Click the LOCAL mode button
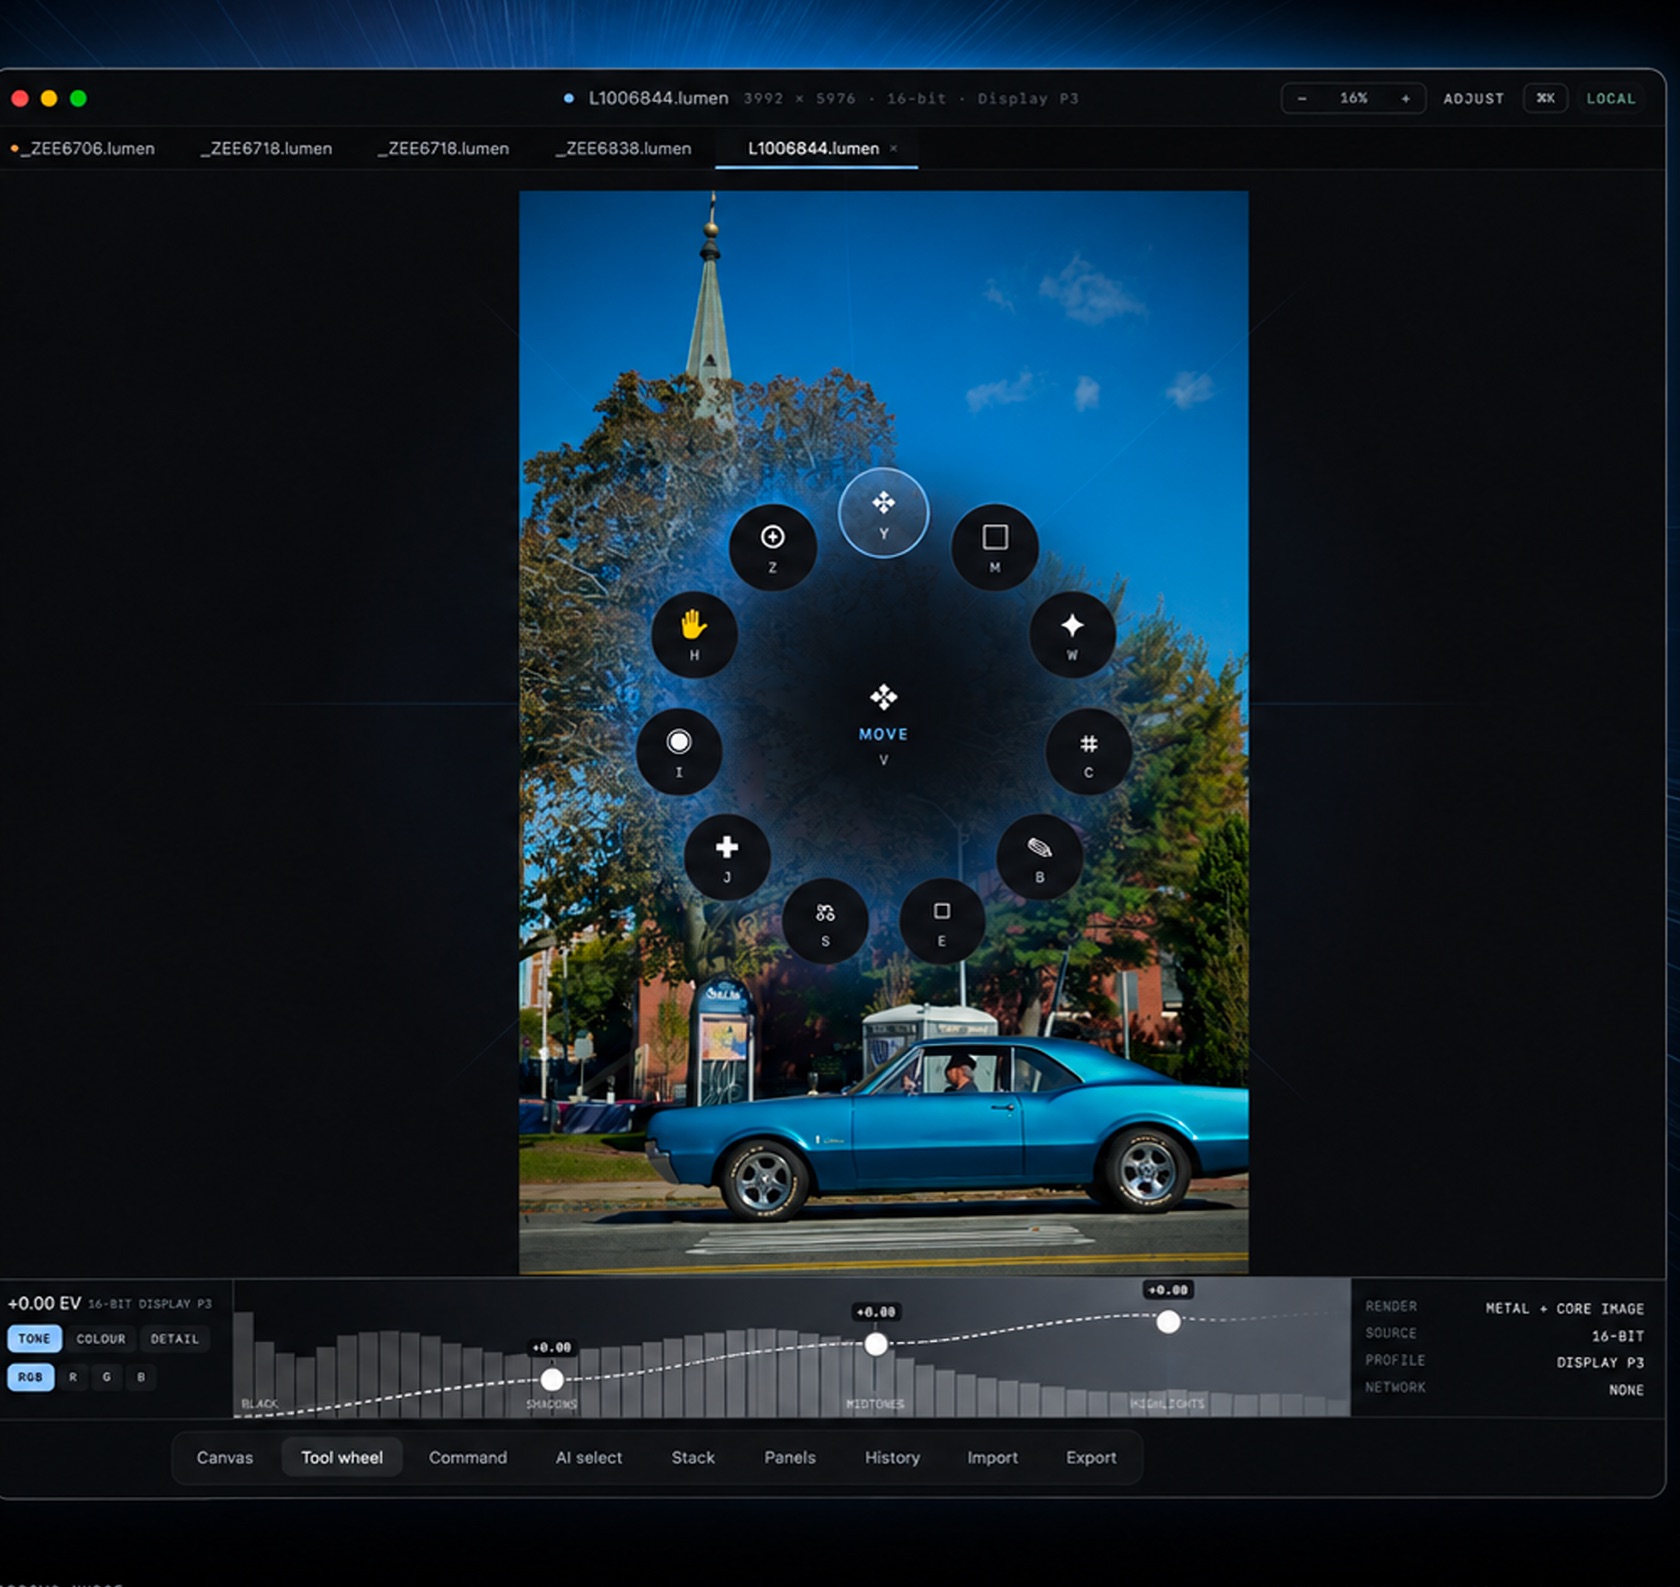The image size is (1680, 1587). coord(1610,98)
